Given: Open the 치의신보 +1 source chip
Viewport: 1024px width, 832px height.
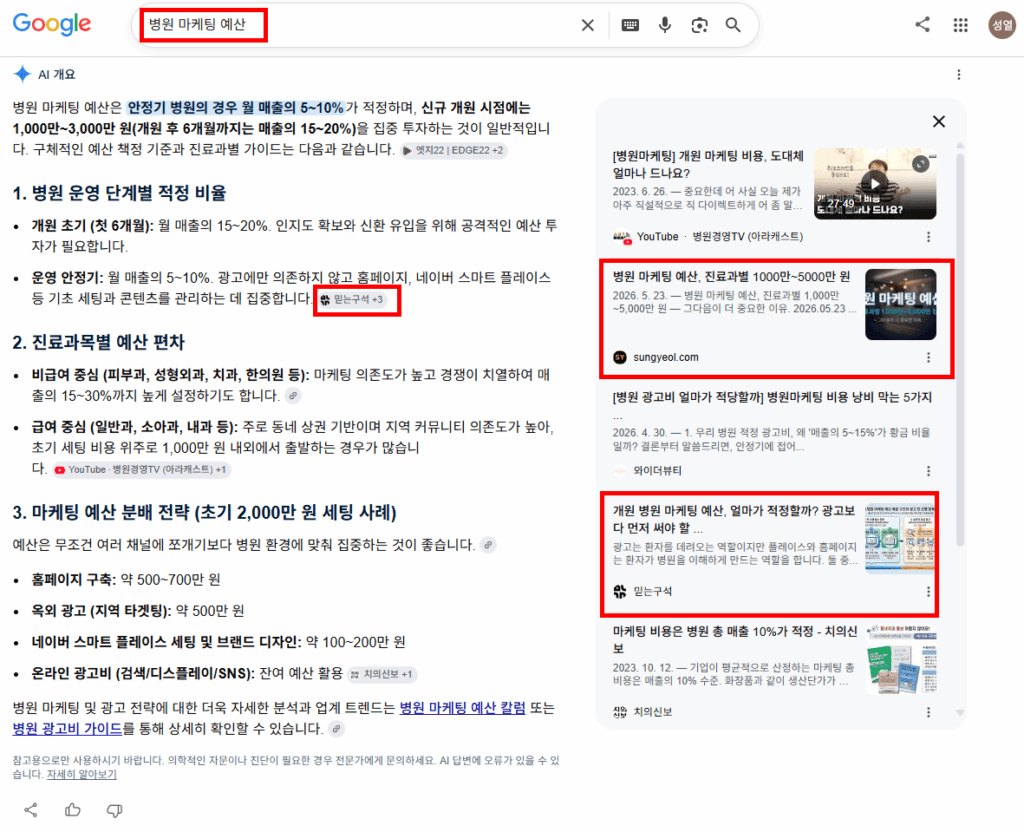Looking at the screenshot, I should coord(382,674).
